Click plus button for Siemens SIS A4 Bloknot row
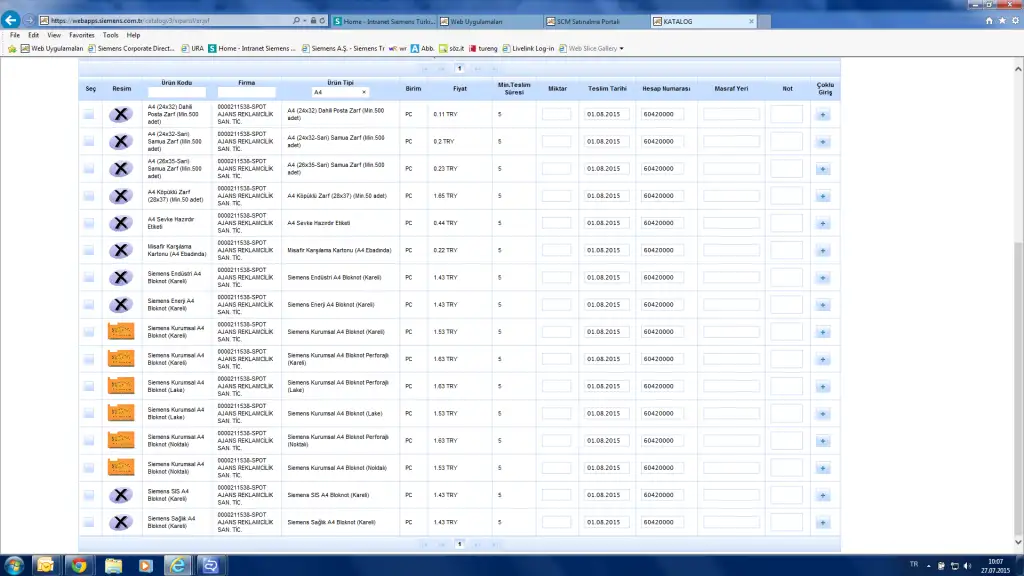The width and height of the screenshot is (1024, 576). (x=822, y=496)
